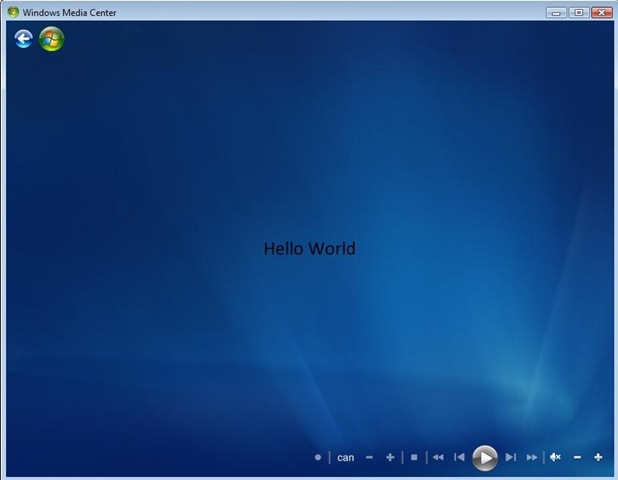Skip to previous track button

(459, 457)
